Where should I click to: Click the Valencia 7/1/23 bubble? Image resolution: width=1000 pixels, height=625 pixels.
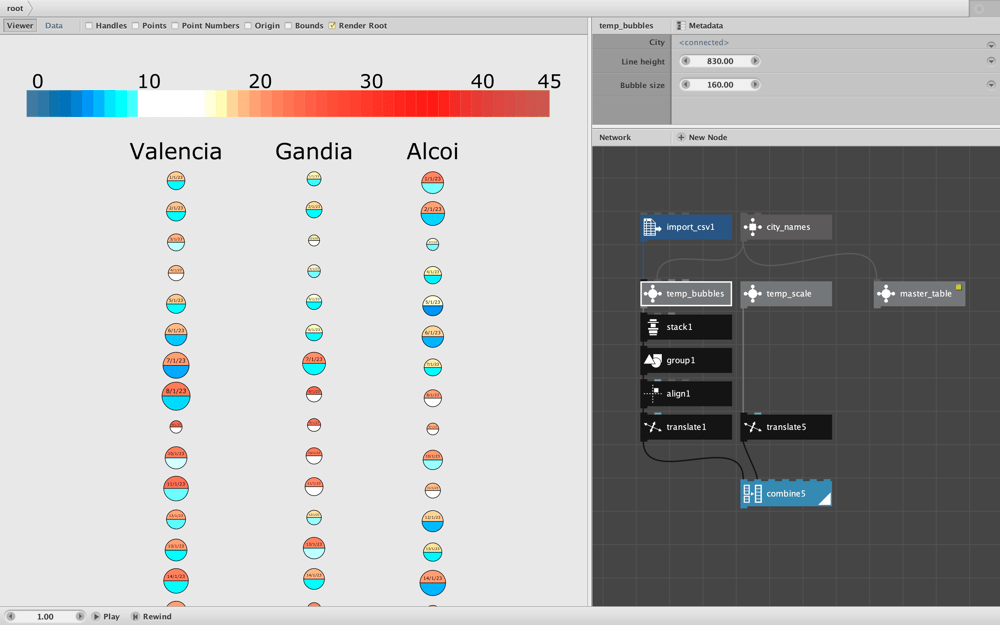[x=176, y=365]
